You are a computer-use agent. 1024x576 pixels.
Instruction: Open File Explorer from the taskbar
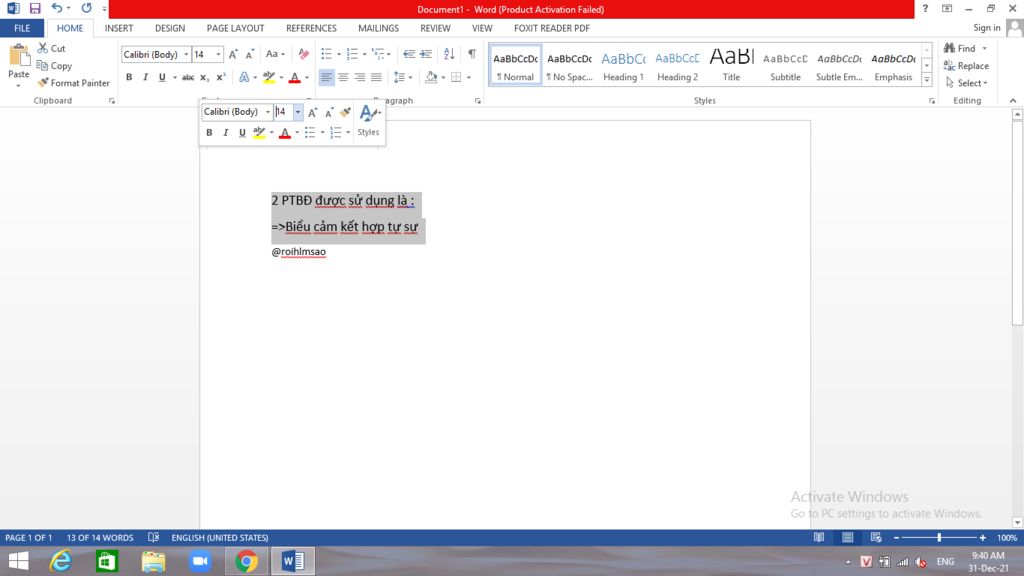pos(153,561)
